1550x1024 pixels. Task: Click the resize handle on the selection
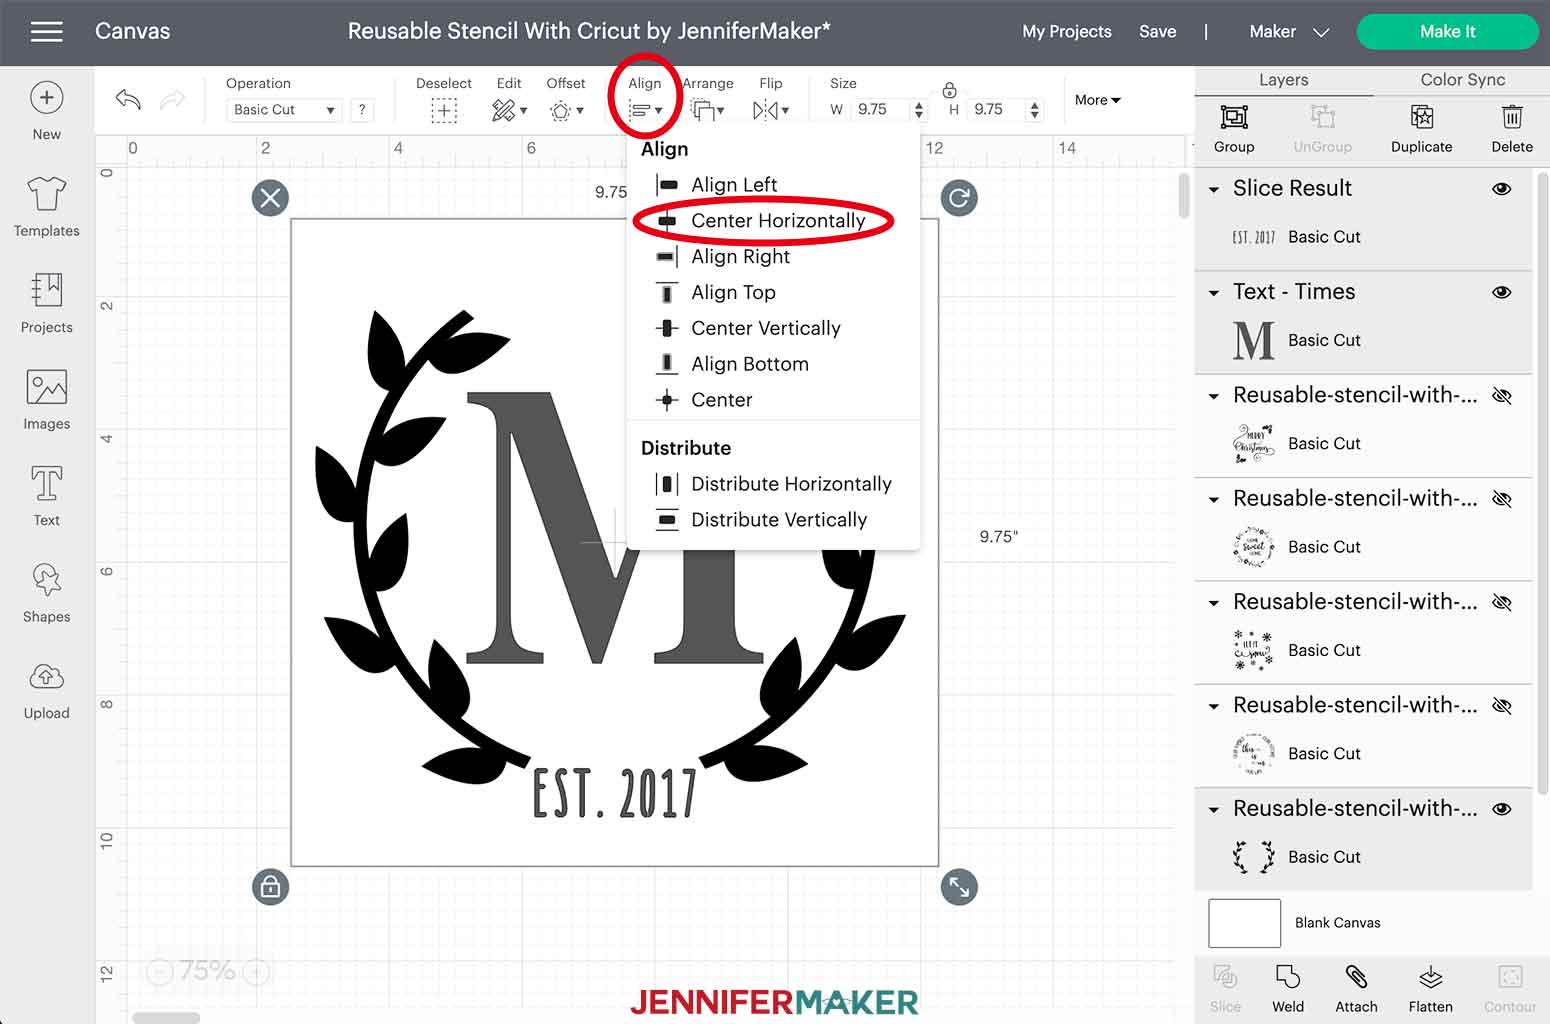[959, 887]
